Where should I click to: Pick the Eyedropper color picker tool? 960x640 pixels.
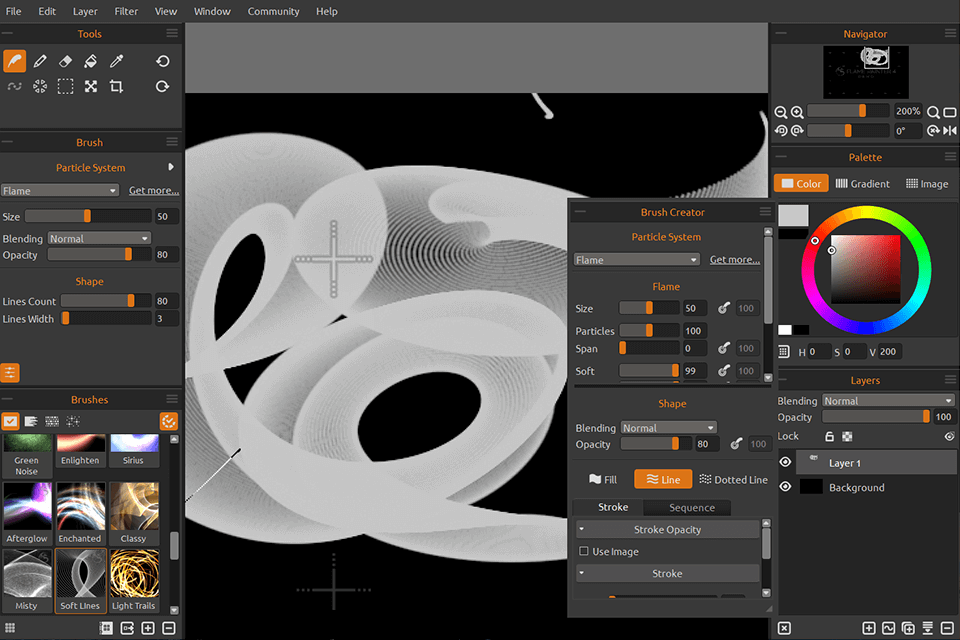coord(116,61)
